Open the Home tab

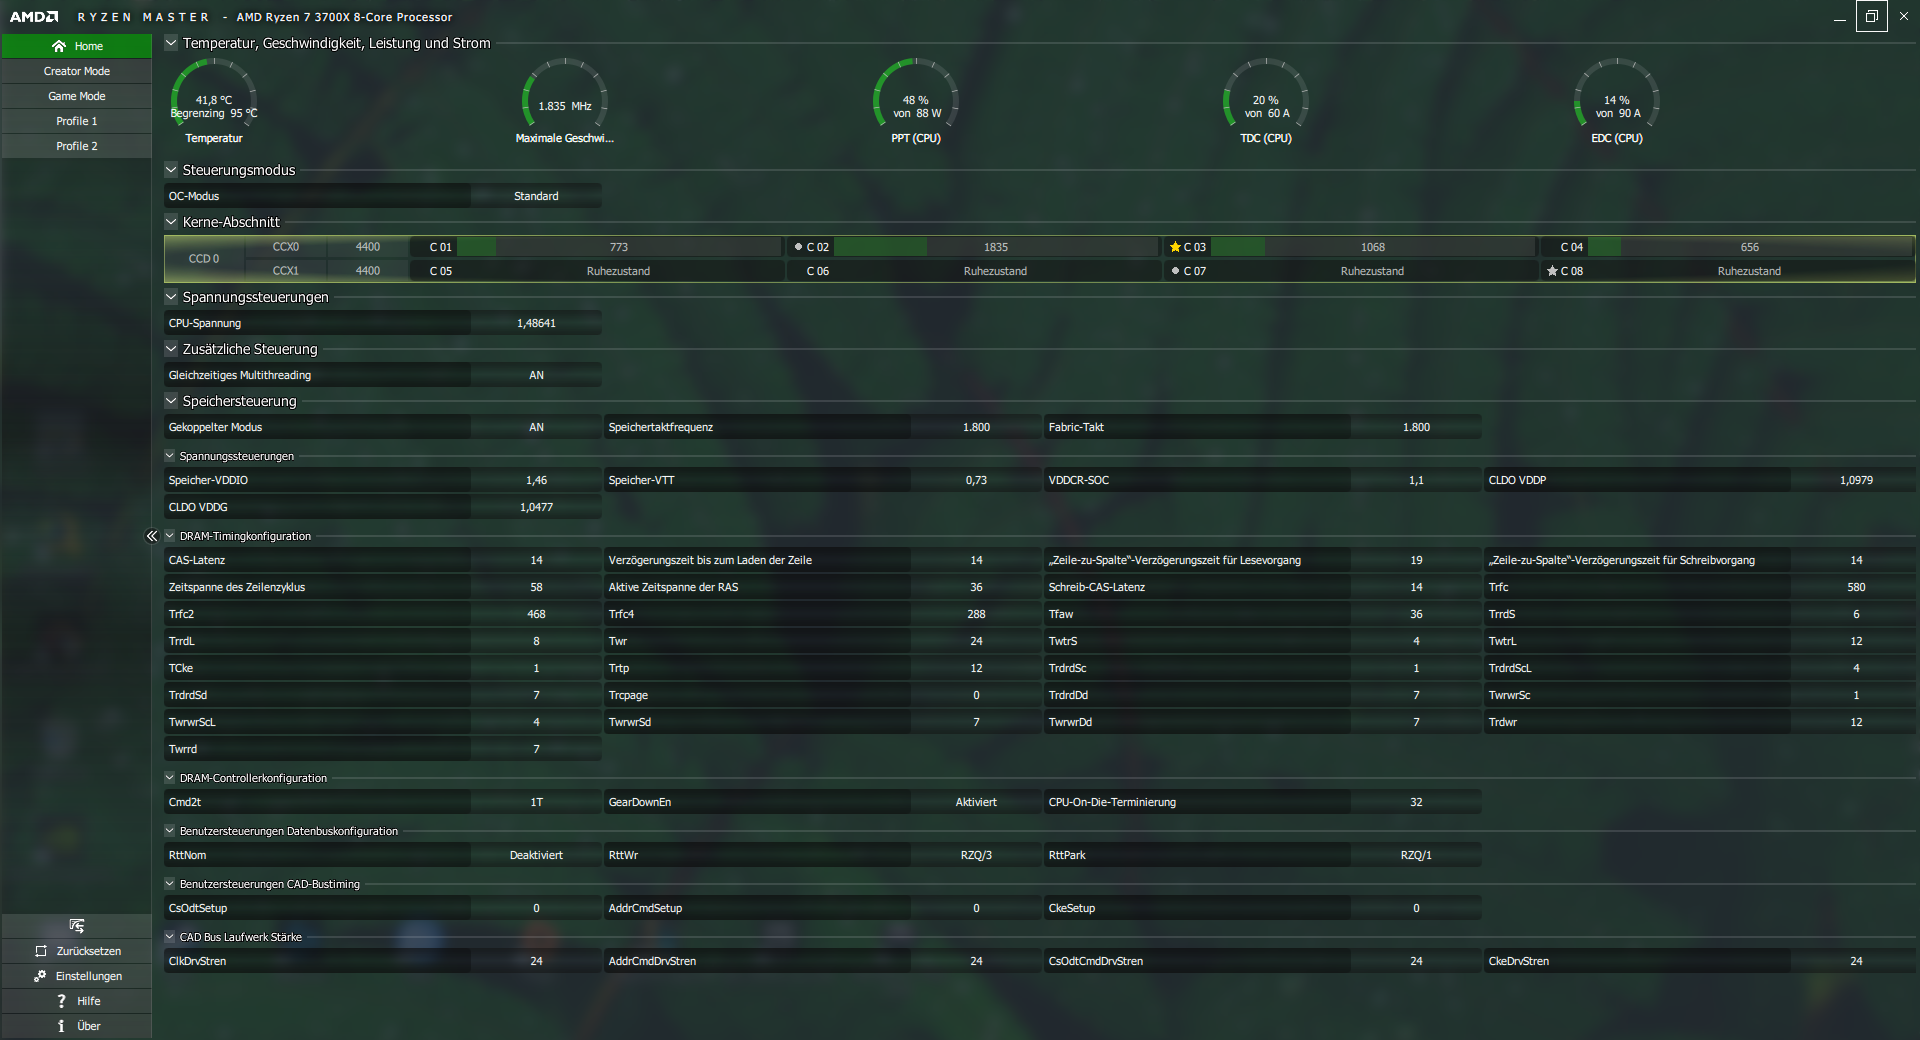pos(77,46)
